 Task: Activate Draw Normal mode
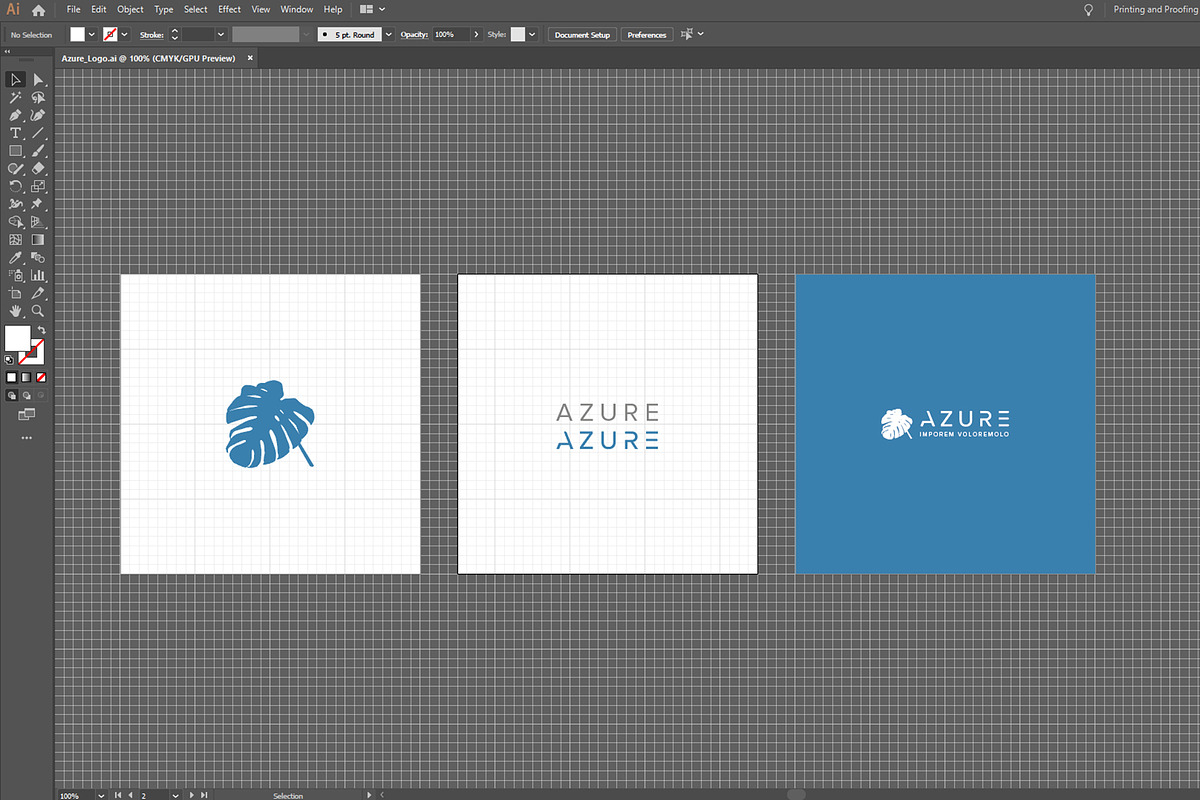[12, 396]
